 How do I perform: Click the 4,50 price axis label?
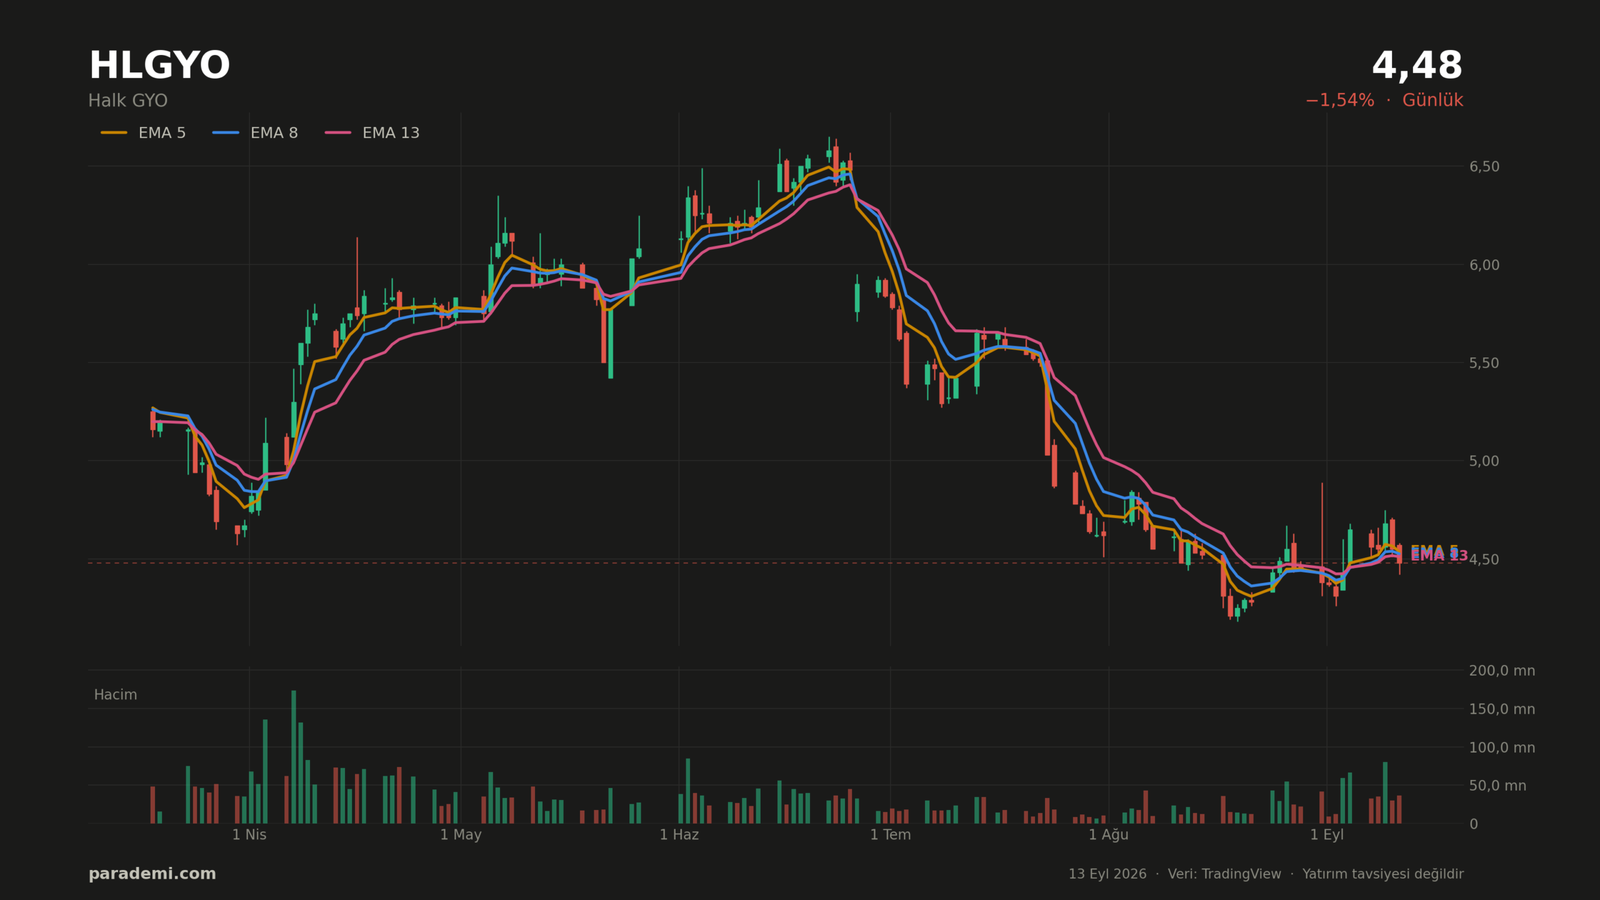(1484, 560)
